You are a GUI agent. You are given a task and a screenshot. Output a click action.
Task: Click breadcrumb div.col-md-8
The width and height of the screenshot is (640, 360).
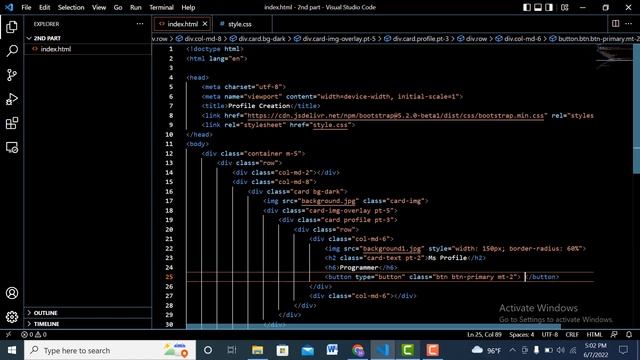click(203, 39)
